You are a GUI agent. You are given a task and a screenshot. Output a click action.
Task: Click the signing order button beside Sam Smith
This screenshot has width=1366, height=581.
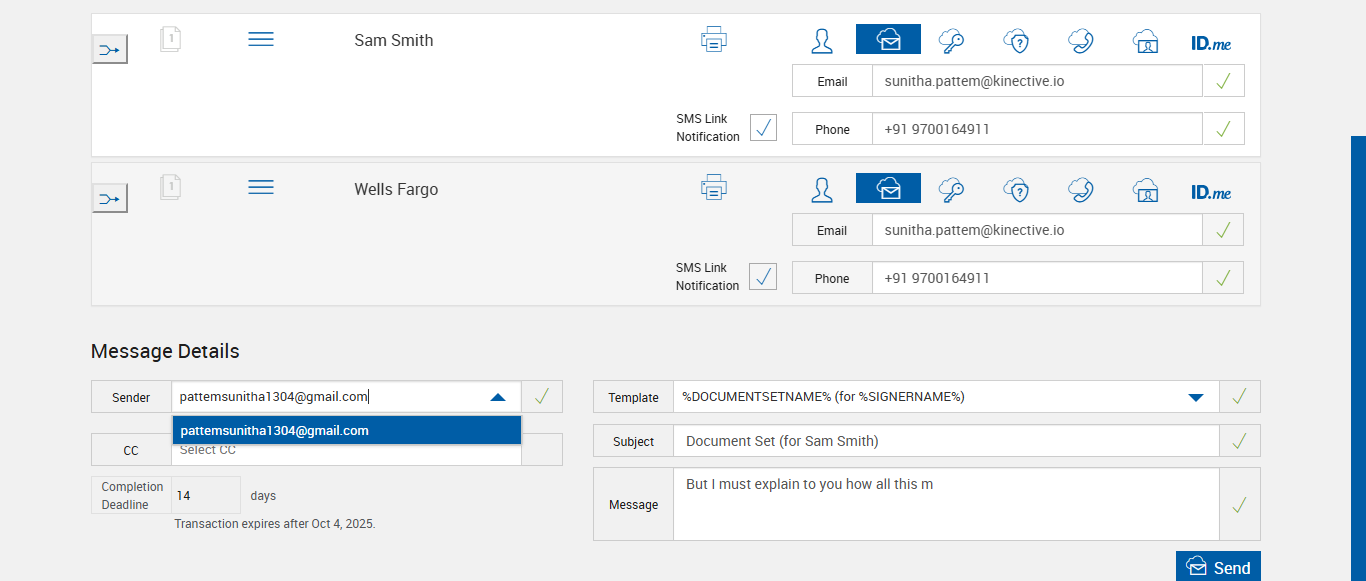point(110,49)
